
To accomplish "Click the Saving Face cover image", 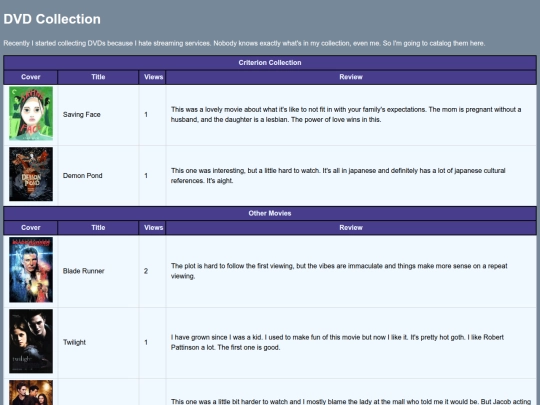I will pos(31,113).
